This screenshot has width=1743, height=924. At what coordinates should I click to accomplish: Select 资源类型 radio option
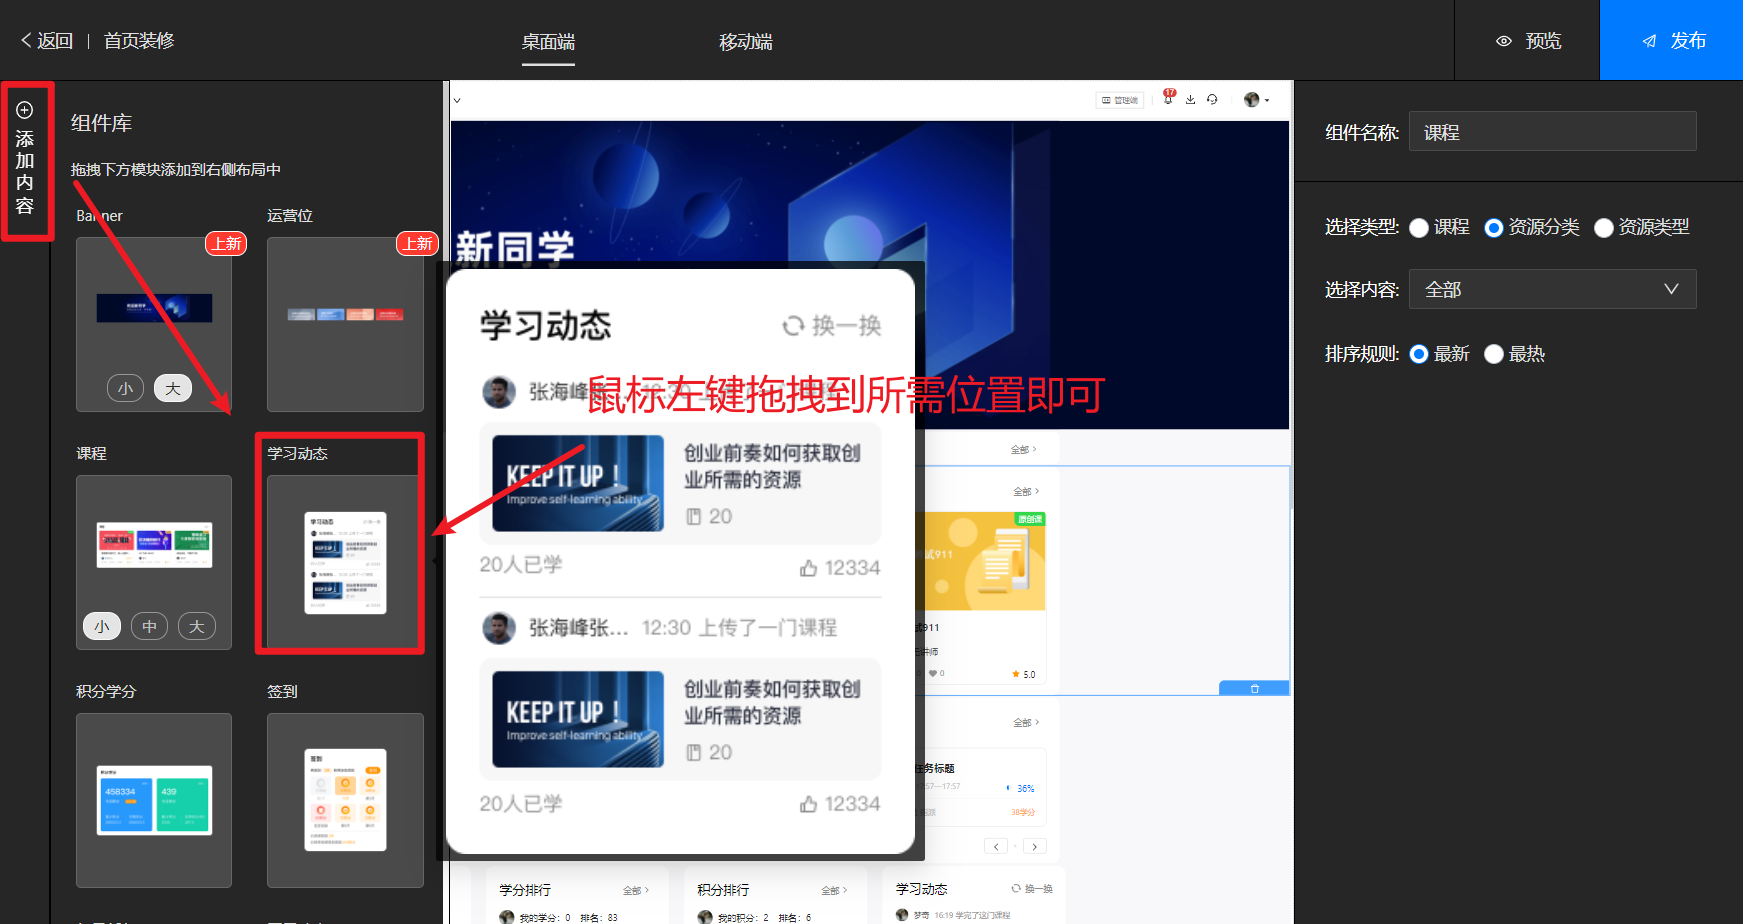(x=1604, y=228)
